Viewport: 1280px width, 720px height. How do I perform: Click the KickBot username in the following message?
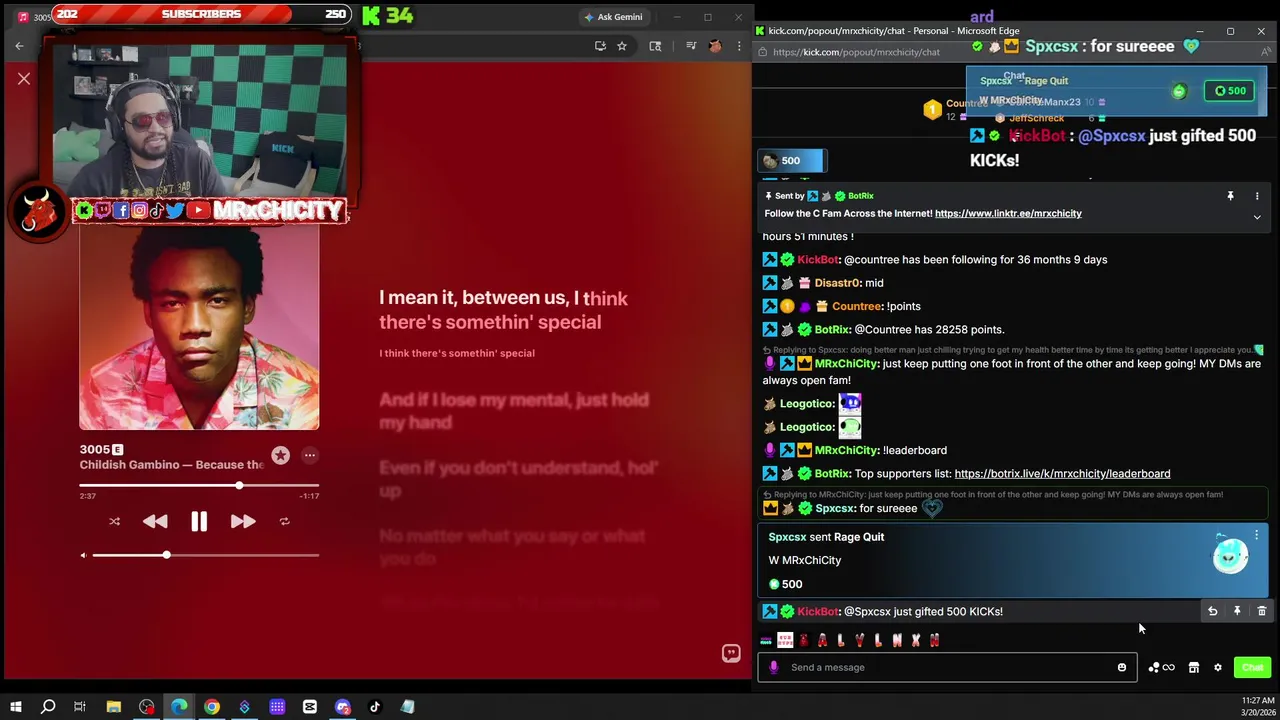coord(817,259)
